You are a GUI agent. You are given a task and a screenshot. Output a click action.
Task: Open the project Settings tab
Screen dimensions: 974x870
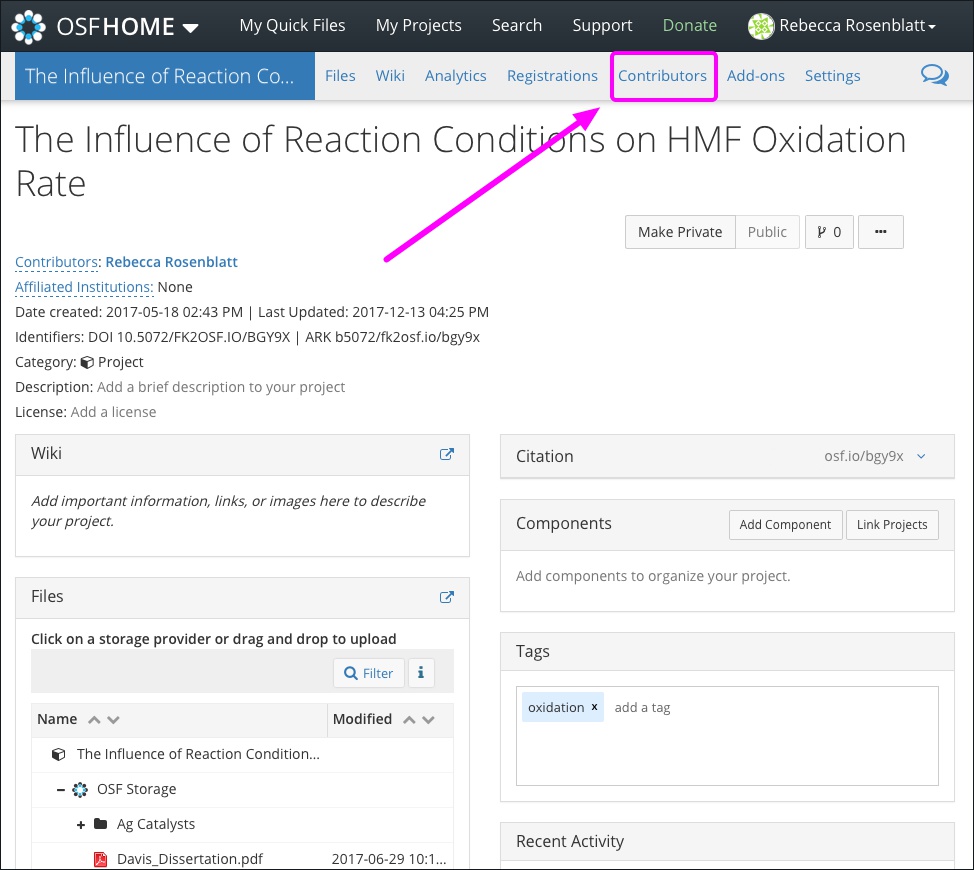[832, 76]
